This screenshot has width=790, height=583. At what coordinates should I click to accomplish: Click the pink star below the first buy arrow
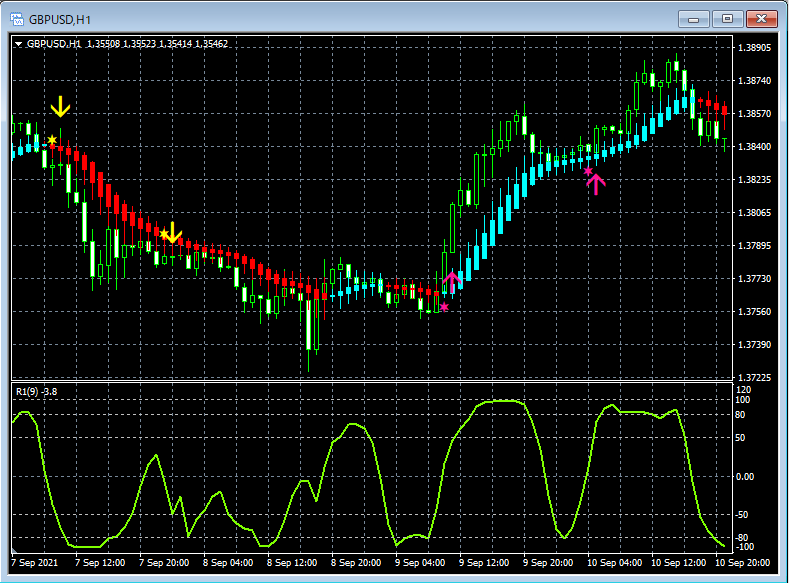click(444, 307)
